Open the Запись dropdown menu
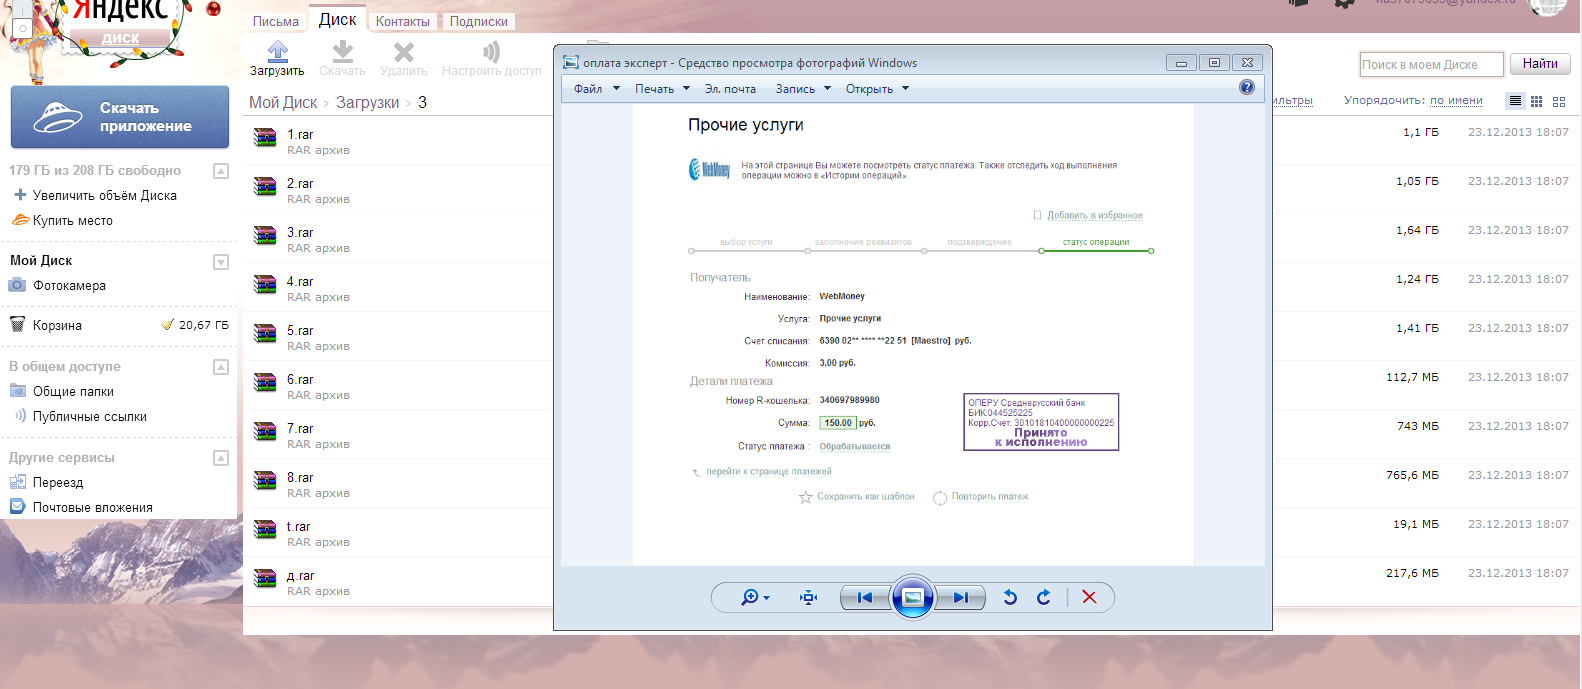1582x689 pixels. coord(803,89)
